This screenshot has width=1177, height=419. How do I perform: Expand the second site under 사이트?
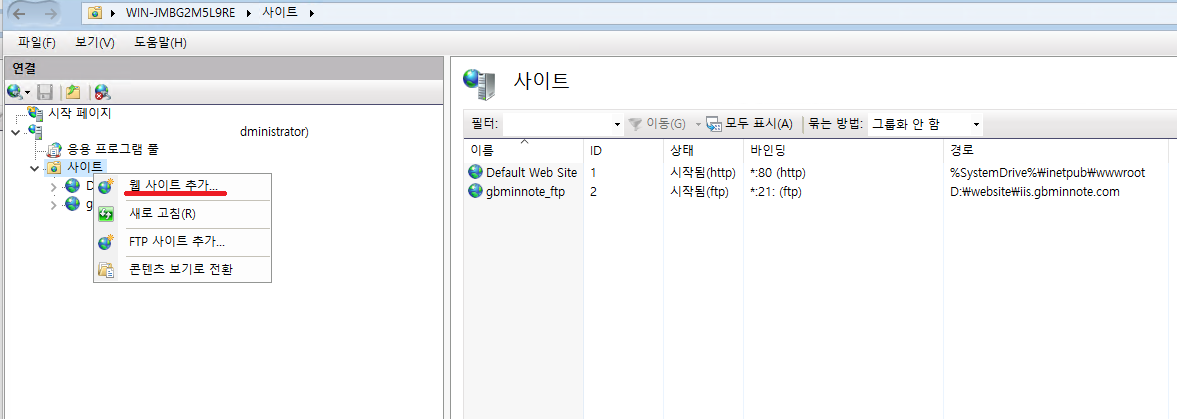pyautogui.click(x=53, y=204)
